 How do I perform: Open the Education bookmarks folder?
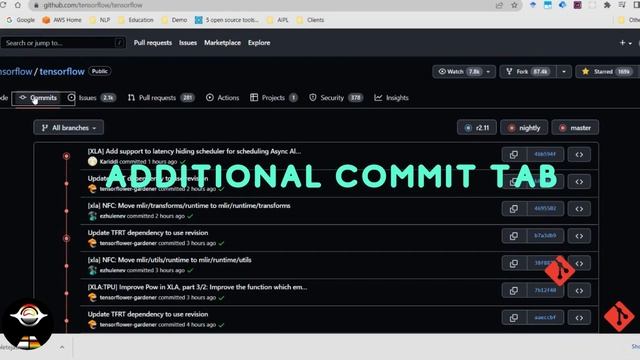[x=136, y=20]
